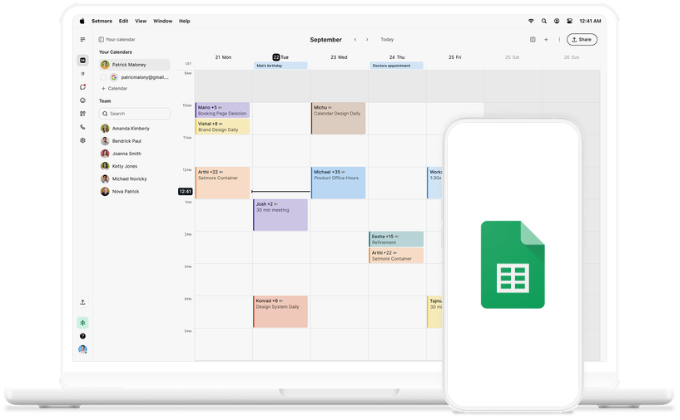Open the gift/apps icon in left rail
This screenshot has height=420, width=680.
[x=83, y=114]
